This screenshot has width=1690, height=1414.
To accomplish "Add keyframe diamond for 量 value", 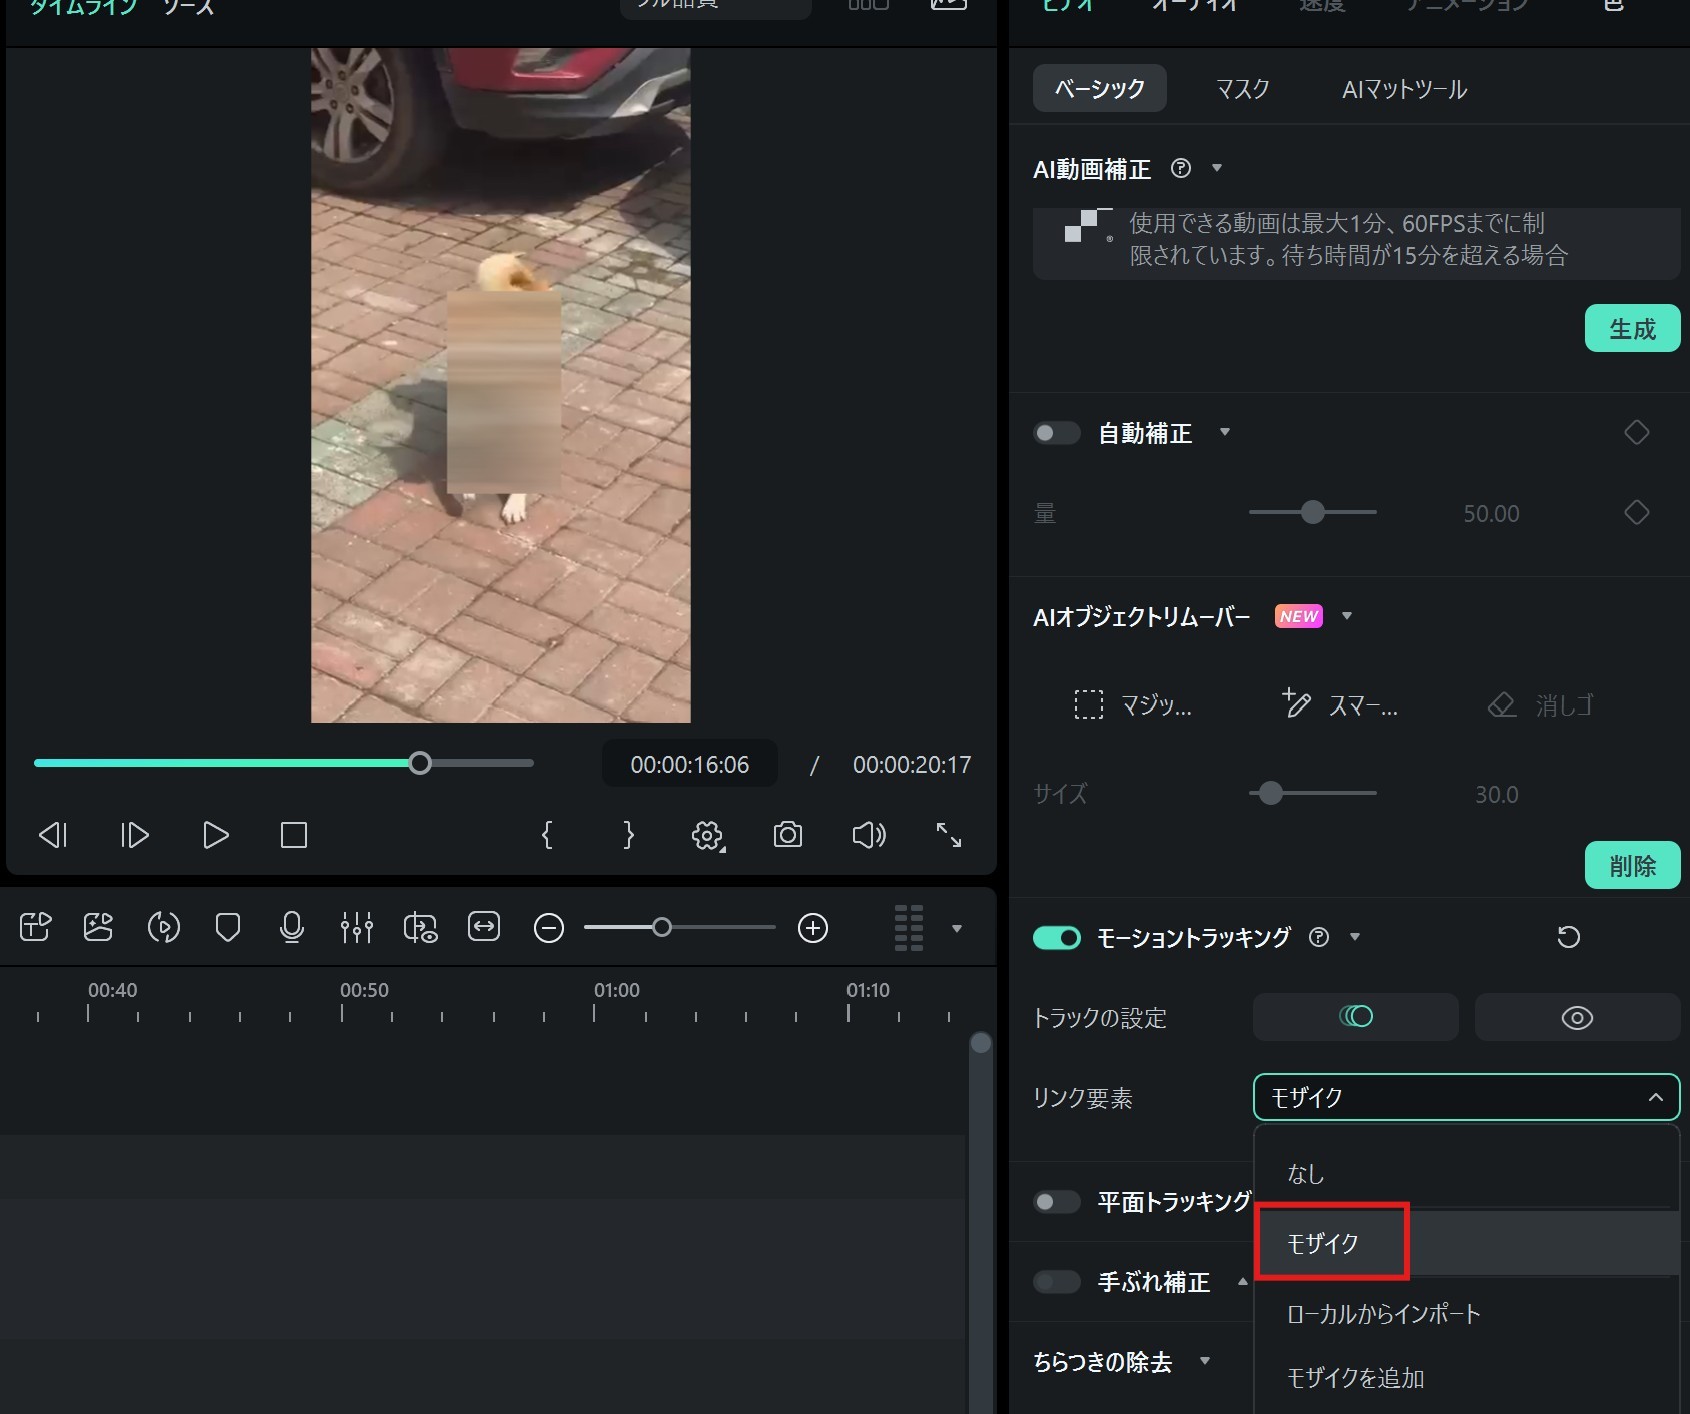I will tap(1637, 513).
